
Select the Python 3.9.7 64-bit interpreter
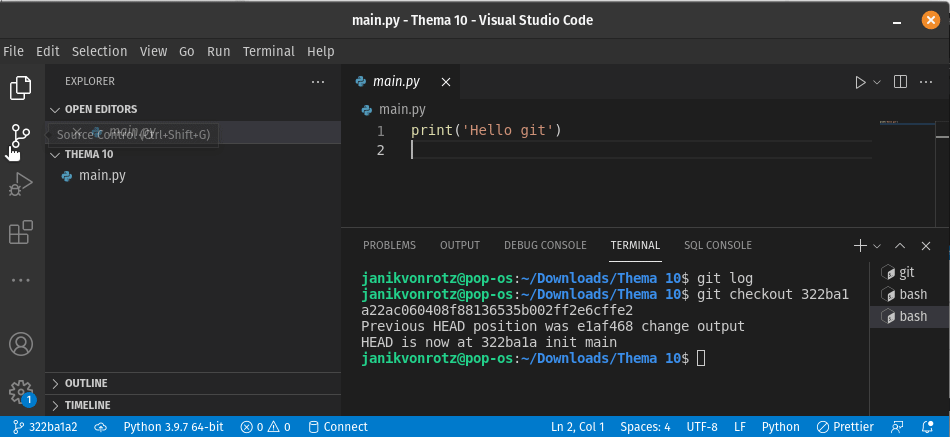click(175, 427)
